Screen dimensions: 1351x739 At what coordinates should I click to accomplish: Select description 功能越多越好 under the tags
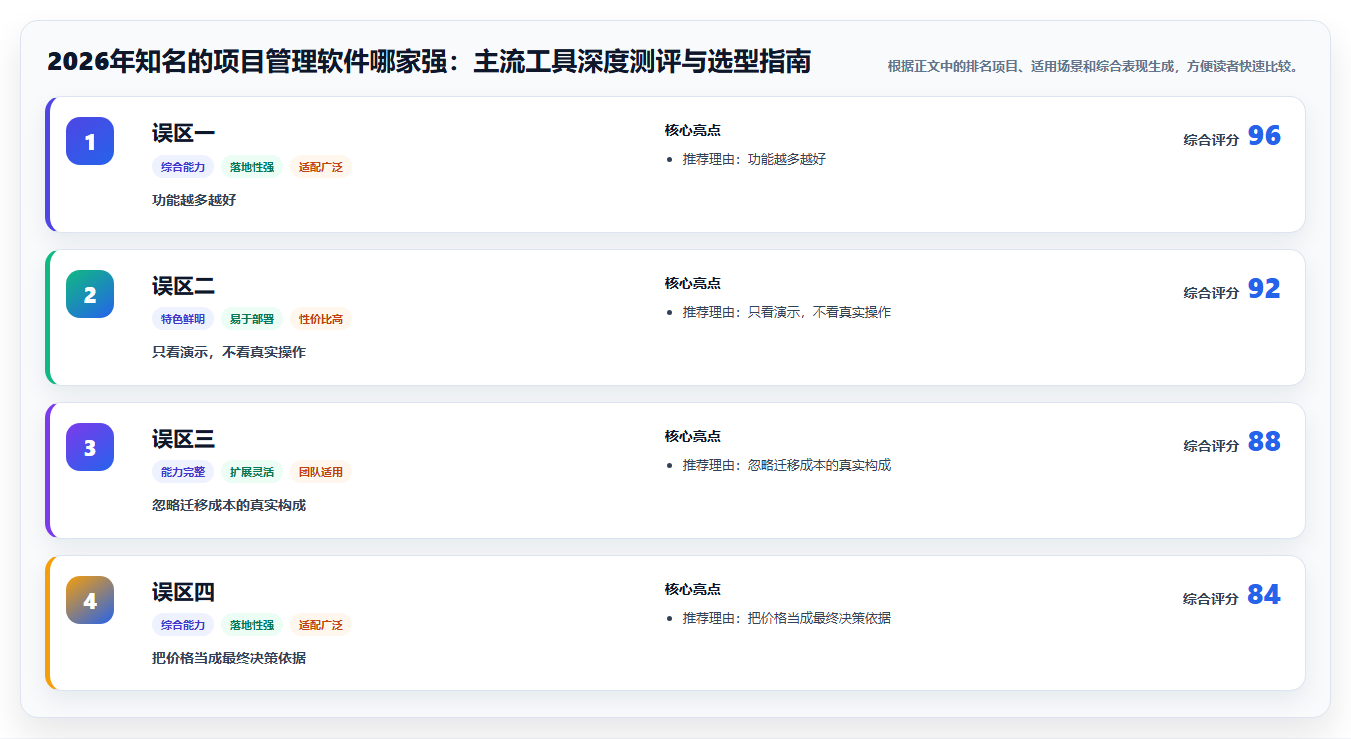coord(194,200)
